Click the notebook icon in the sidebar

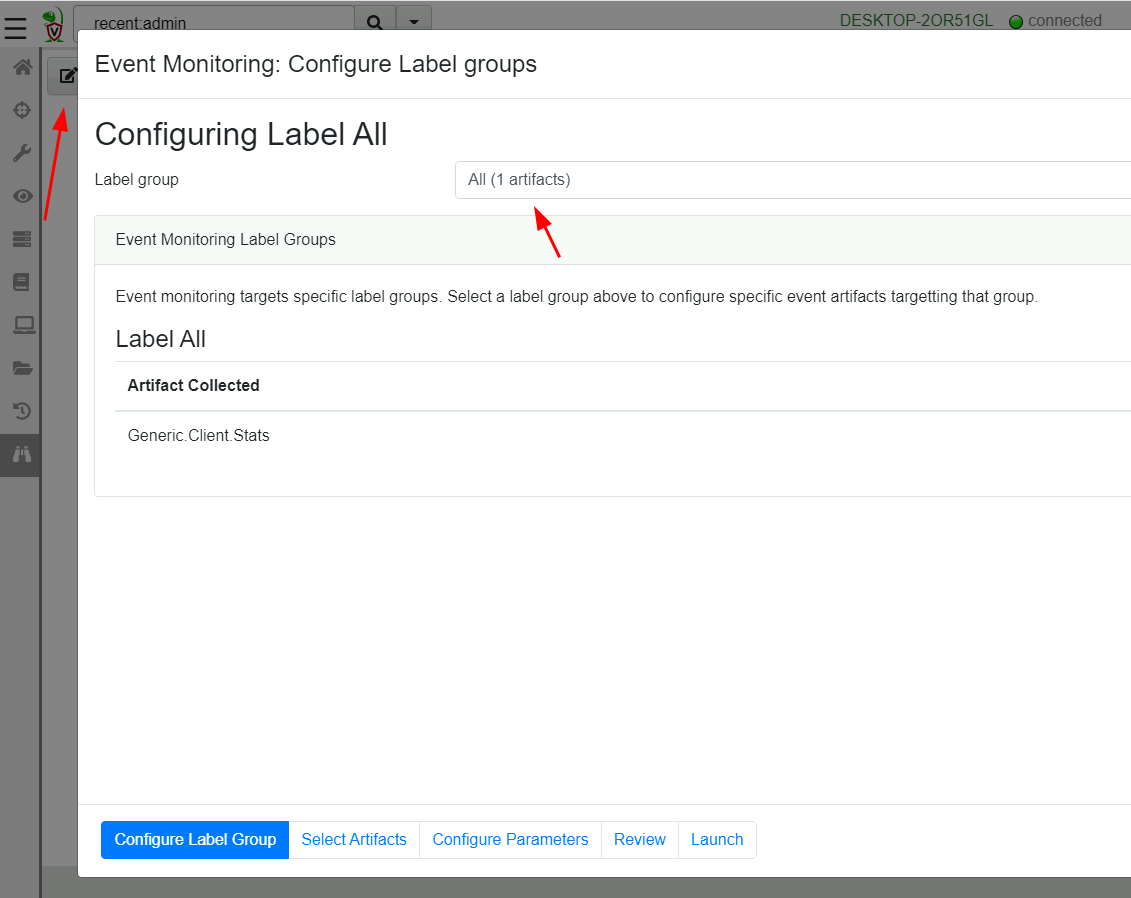(x=22, y=281)
